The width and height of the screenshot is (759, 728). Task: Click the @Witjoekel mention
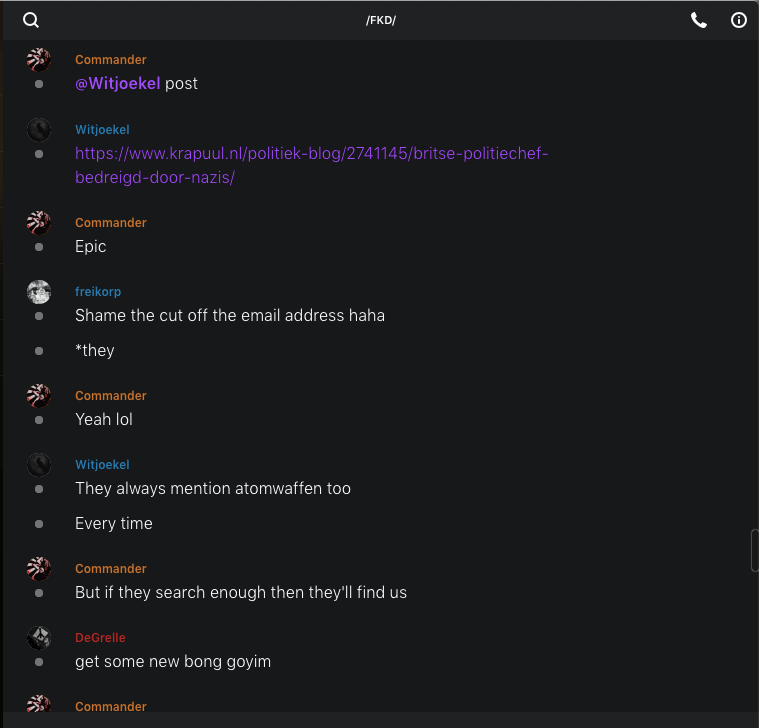(117, 83)
